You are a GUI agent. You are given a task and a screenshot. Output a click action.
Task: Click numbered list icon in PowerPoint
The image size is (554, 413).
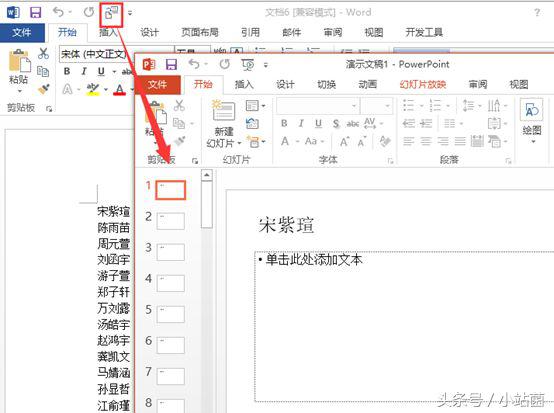click(x=435, y=105)
